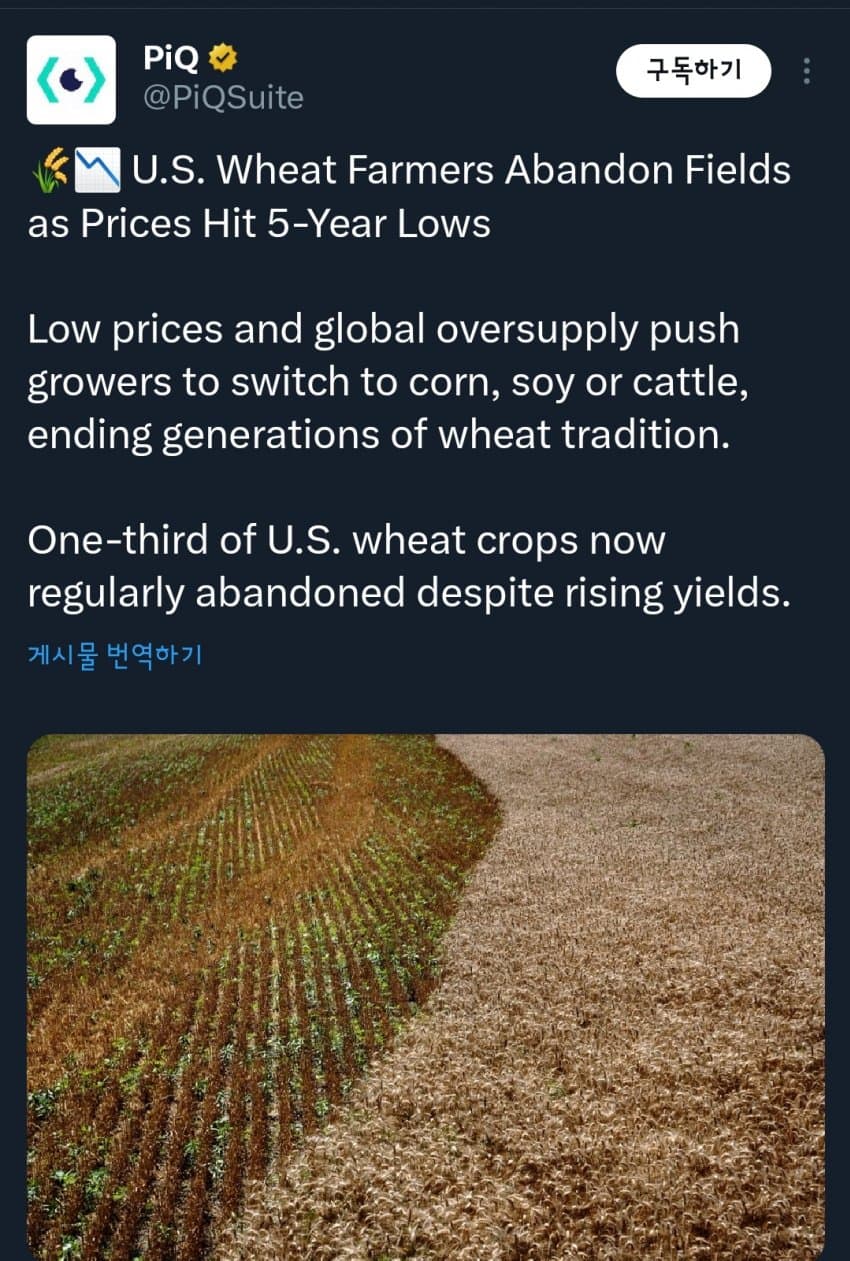Select the PiQ display name
The height and width of the screenshot is (1261, 850).
click(173, 59)
